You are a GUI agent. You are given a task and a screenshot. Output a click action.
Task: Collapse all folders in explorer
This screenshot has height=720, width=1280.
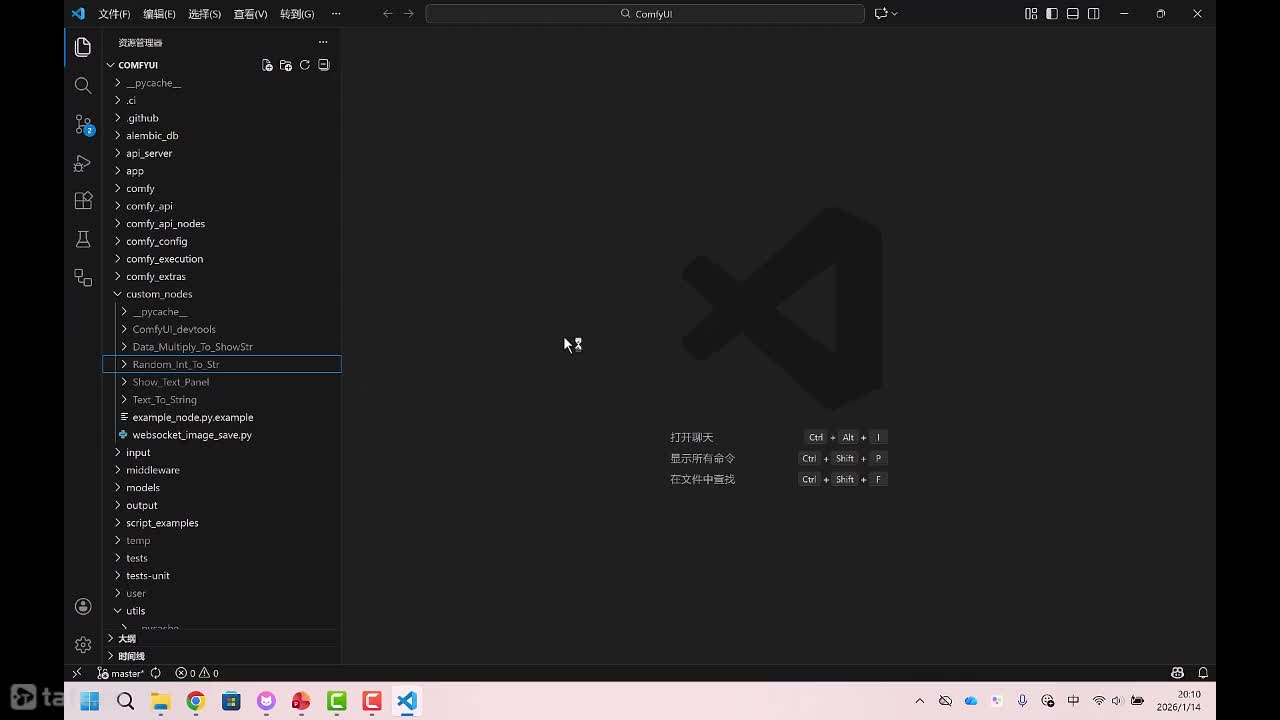coord(324,65)
